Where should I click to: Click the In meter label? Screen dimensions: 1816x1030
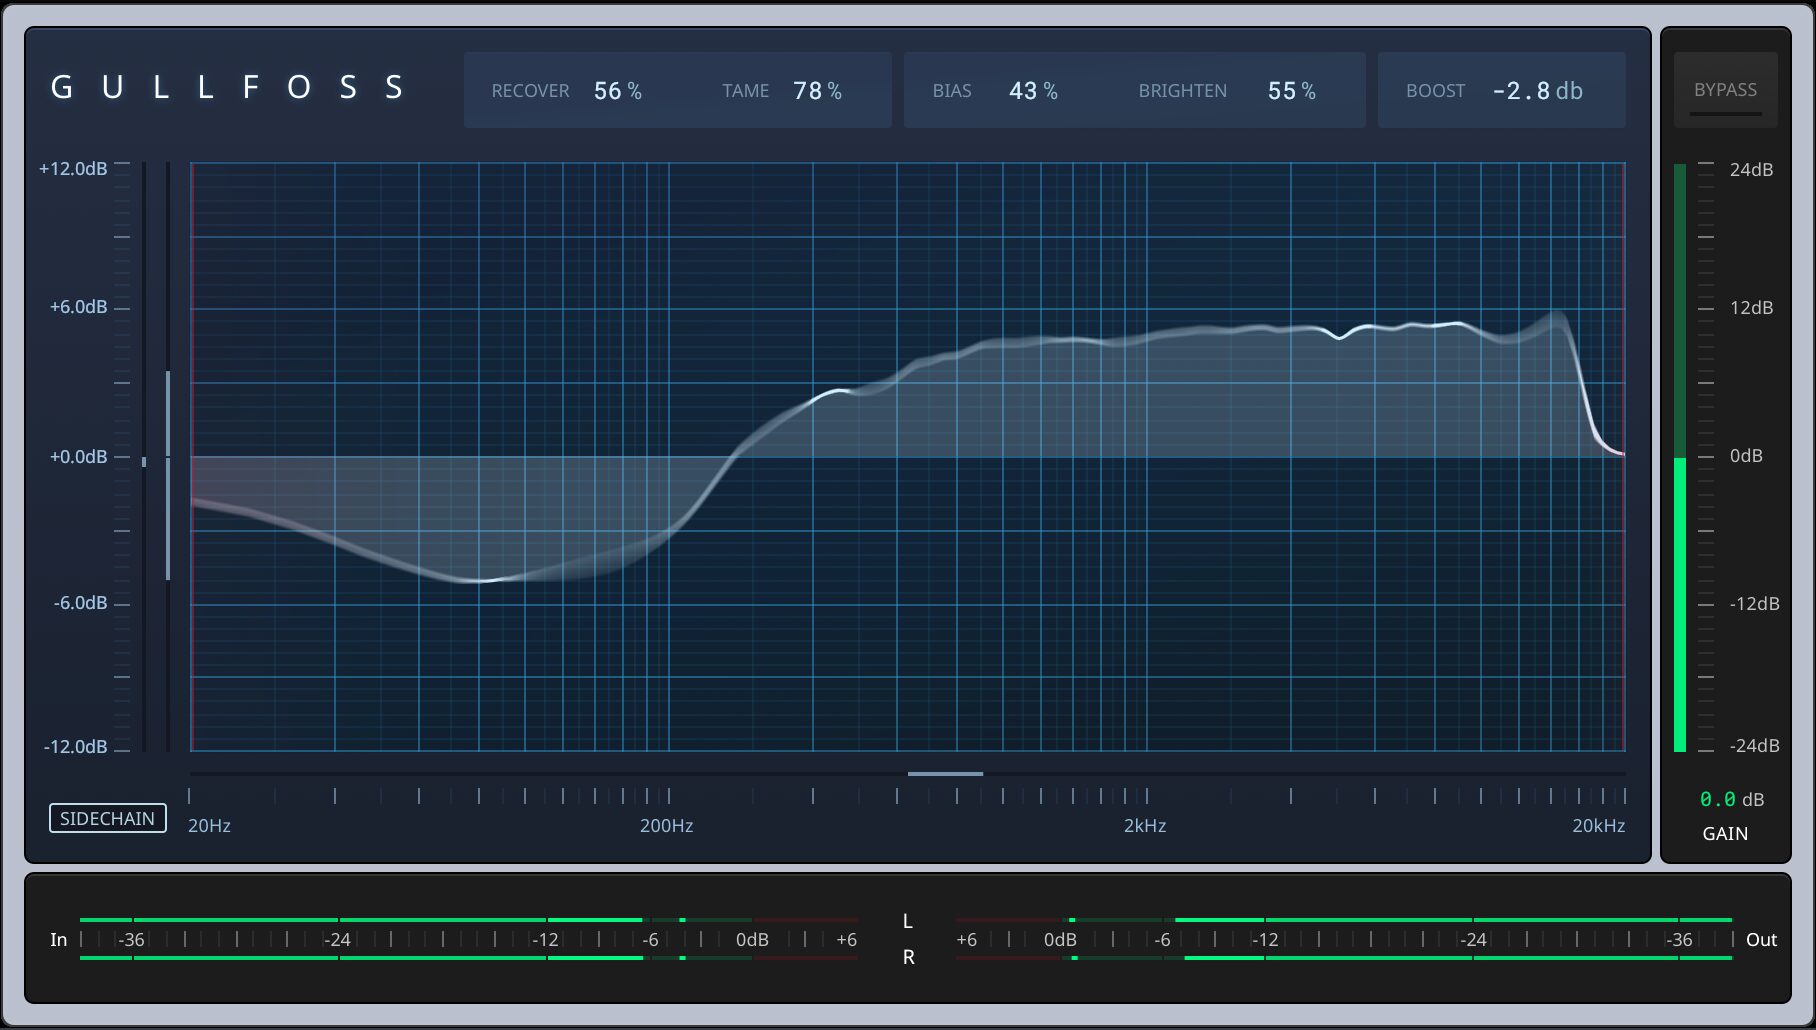(59, 940)
